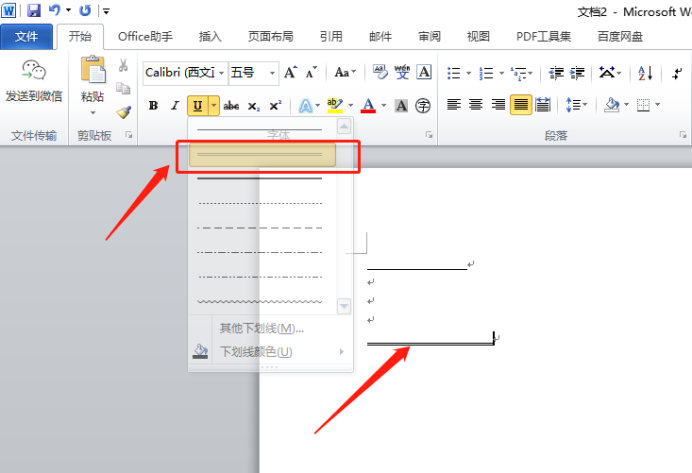
Task: Toggle justified paragraph alignment
Action: (x=521, y=105)
